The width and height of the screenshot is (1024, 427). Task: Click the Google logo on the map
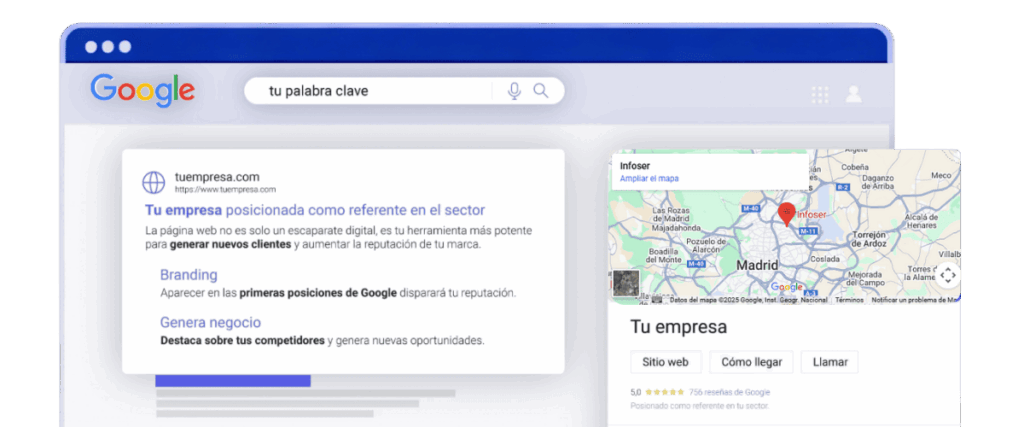click(786, 287)
